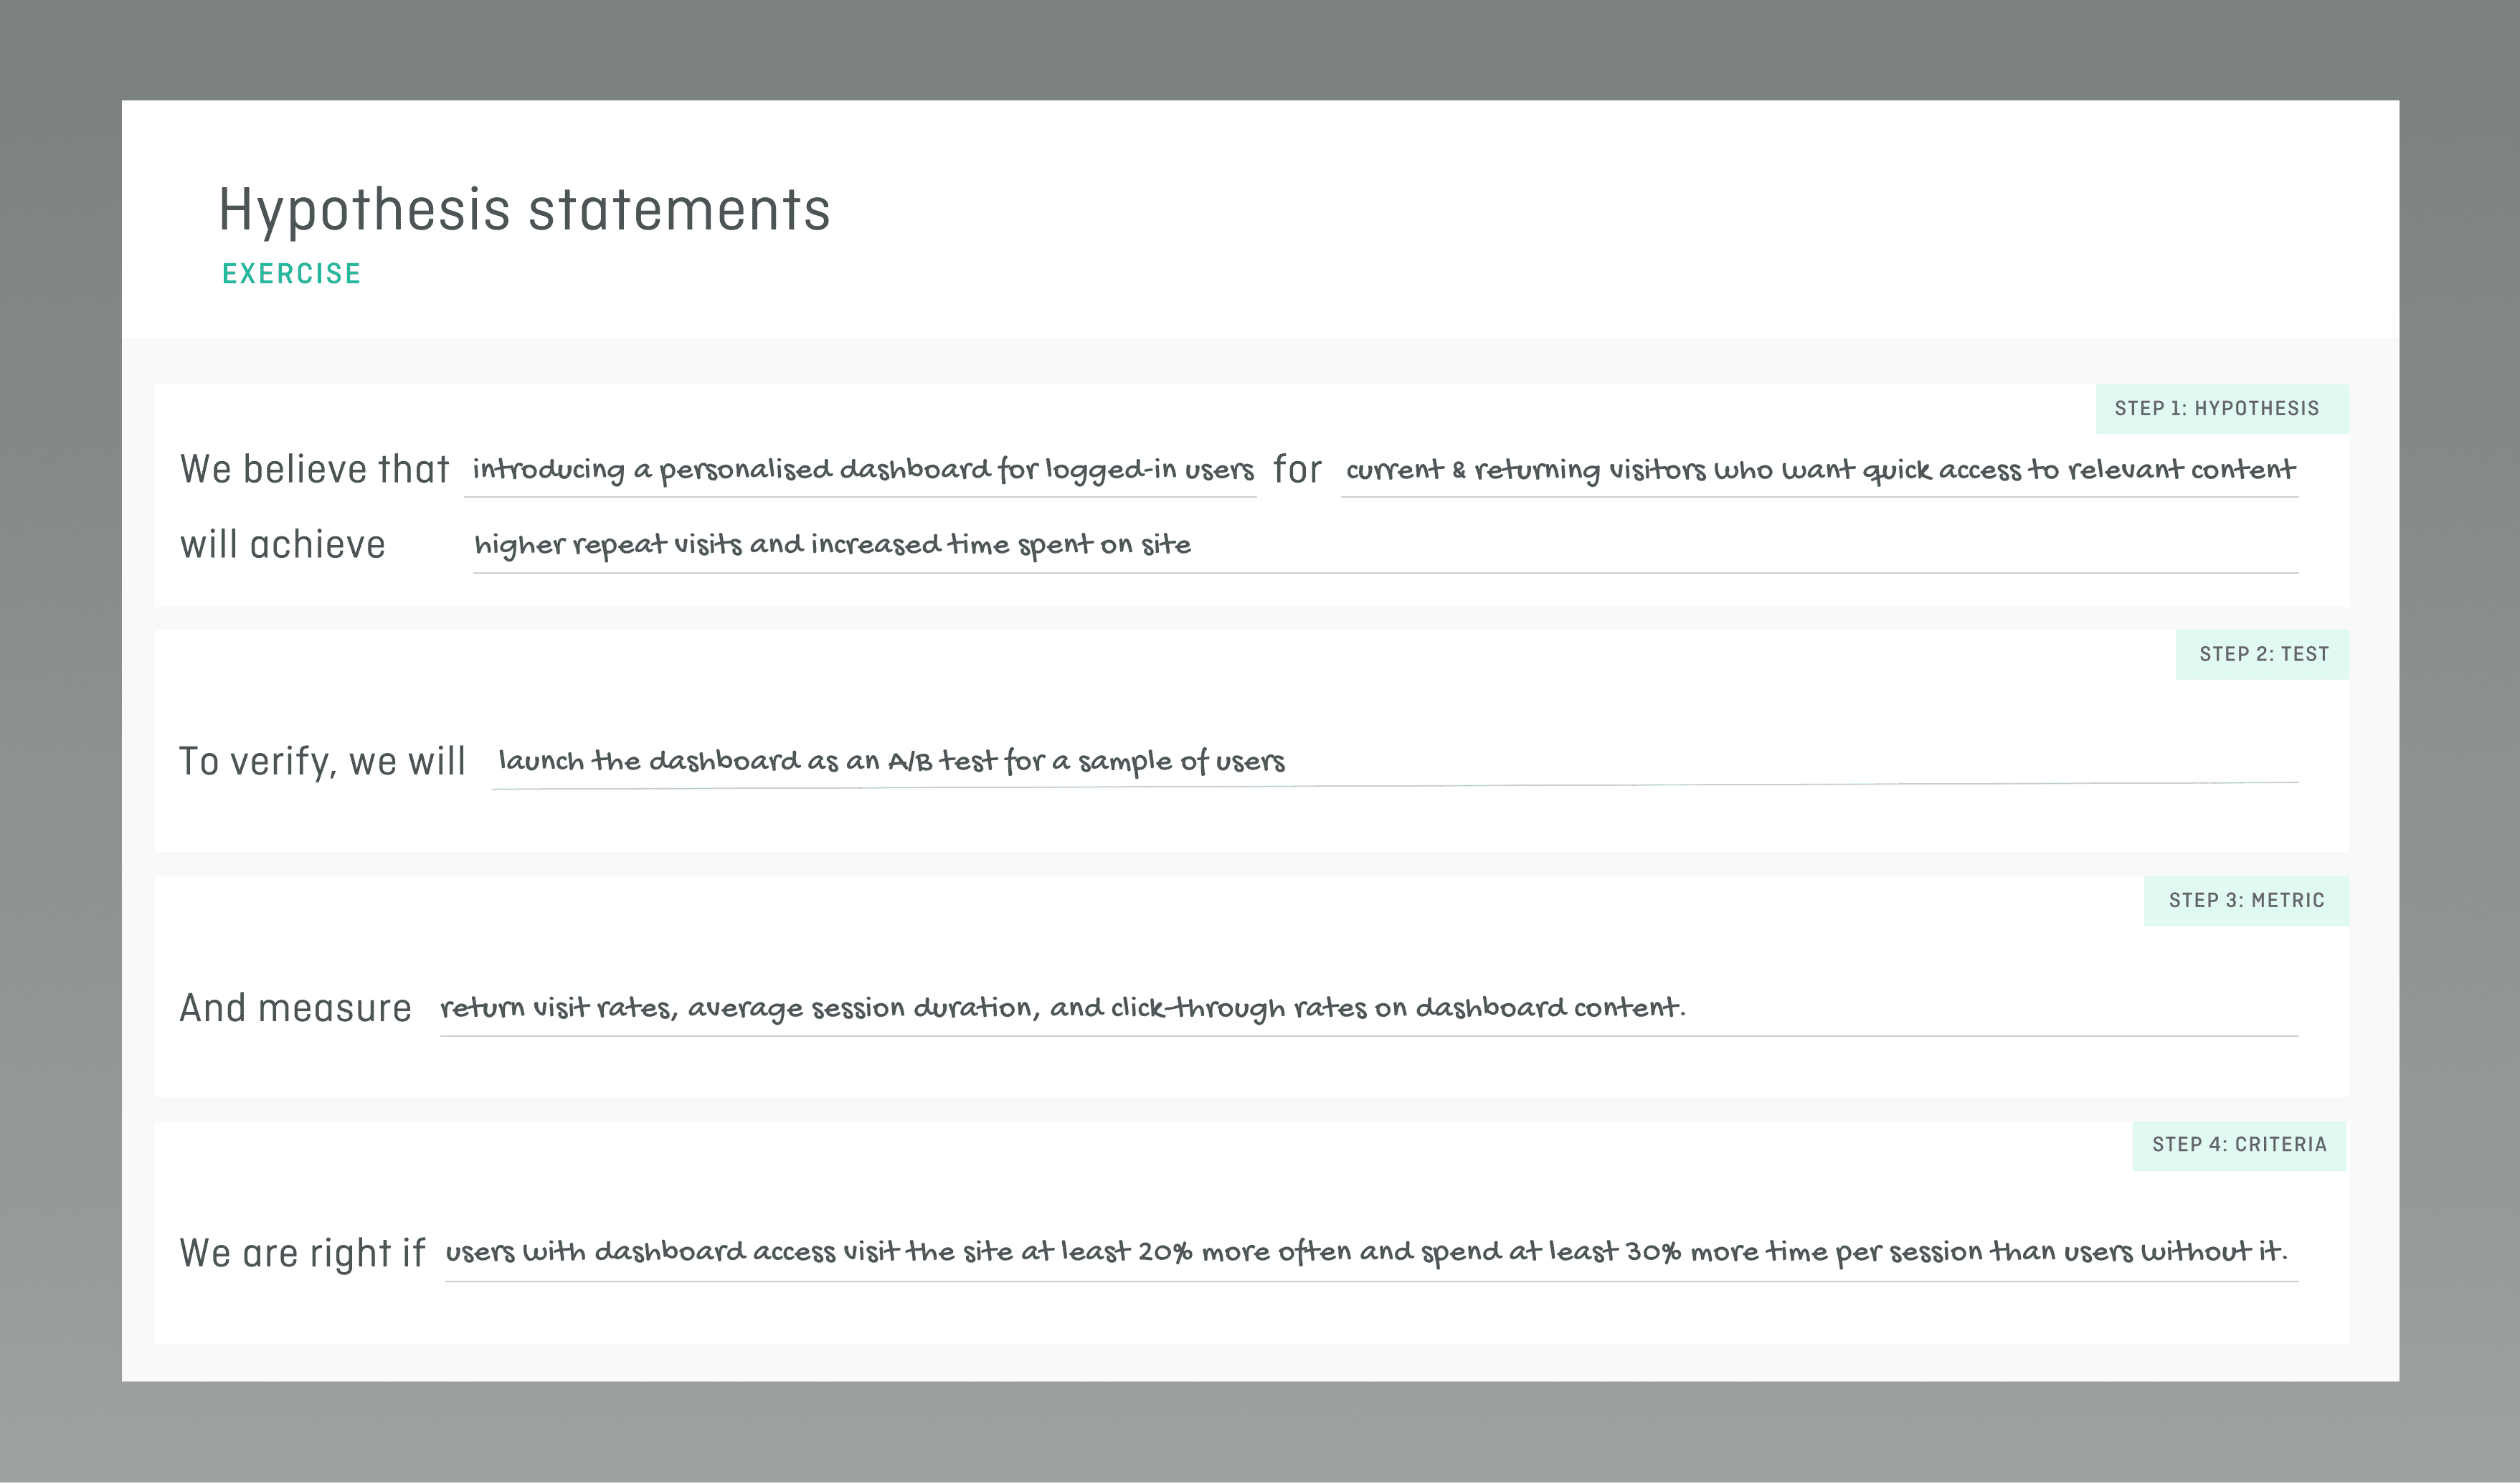Edit the return visit rates metric field

tap(1369, 1009)
